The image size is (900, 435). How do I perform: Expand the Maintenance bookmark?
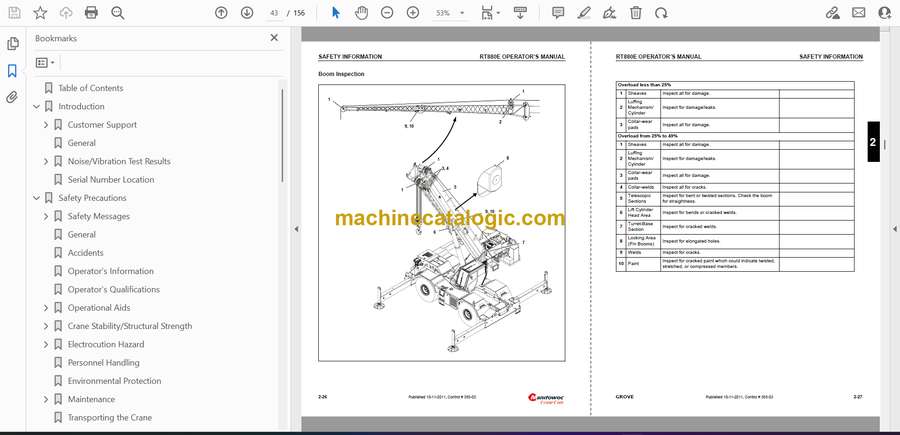(x=46, y=399)
